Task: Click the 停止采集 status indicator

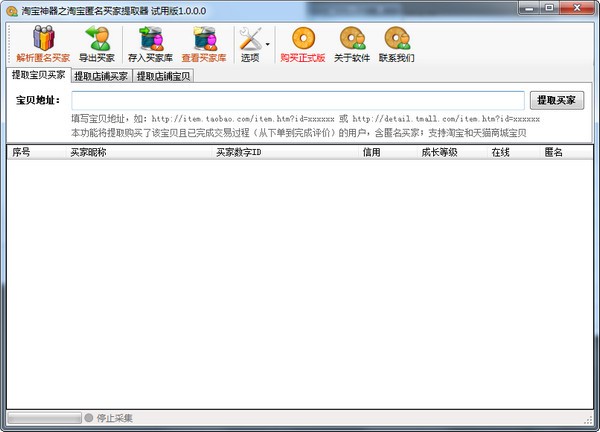Action: (x=109, y=418)
